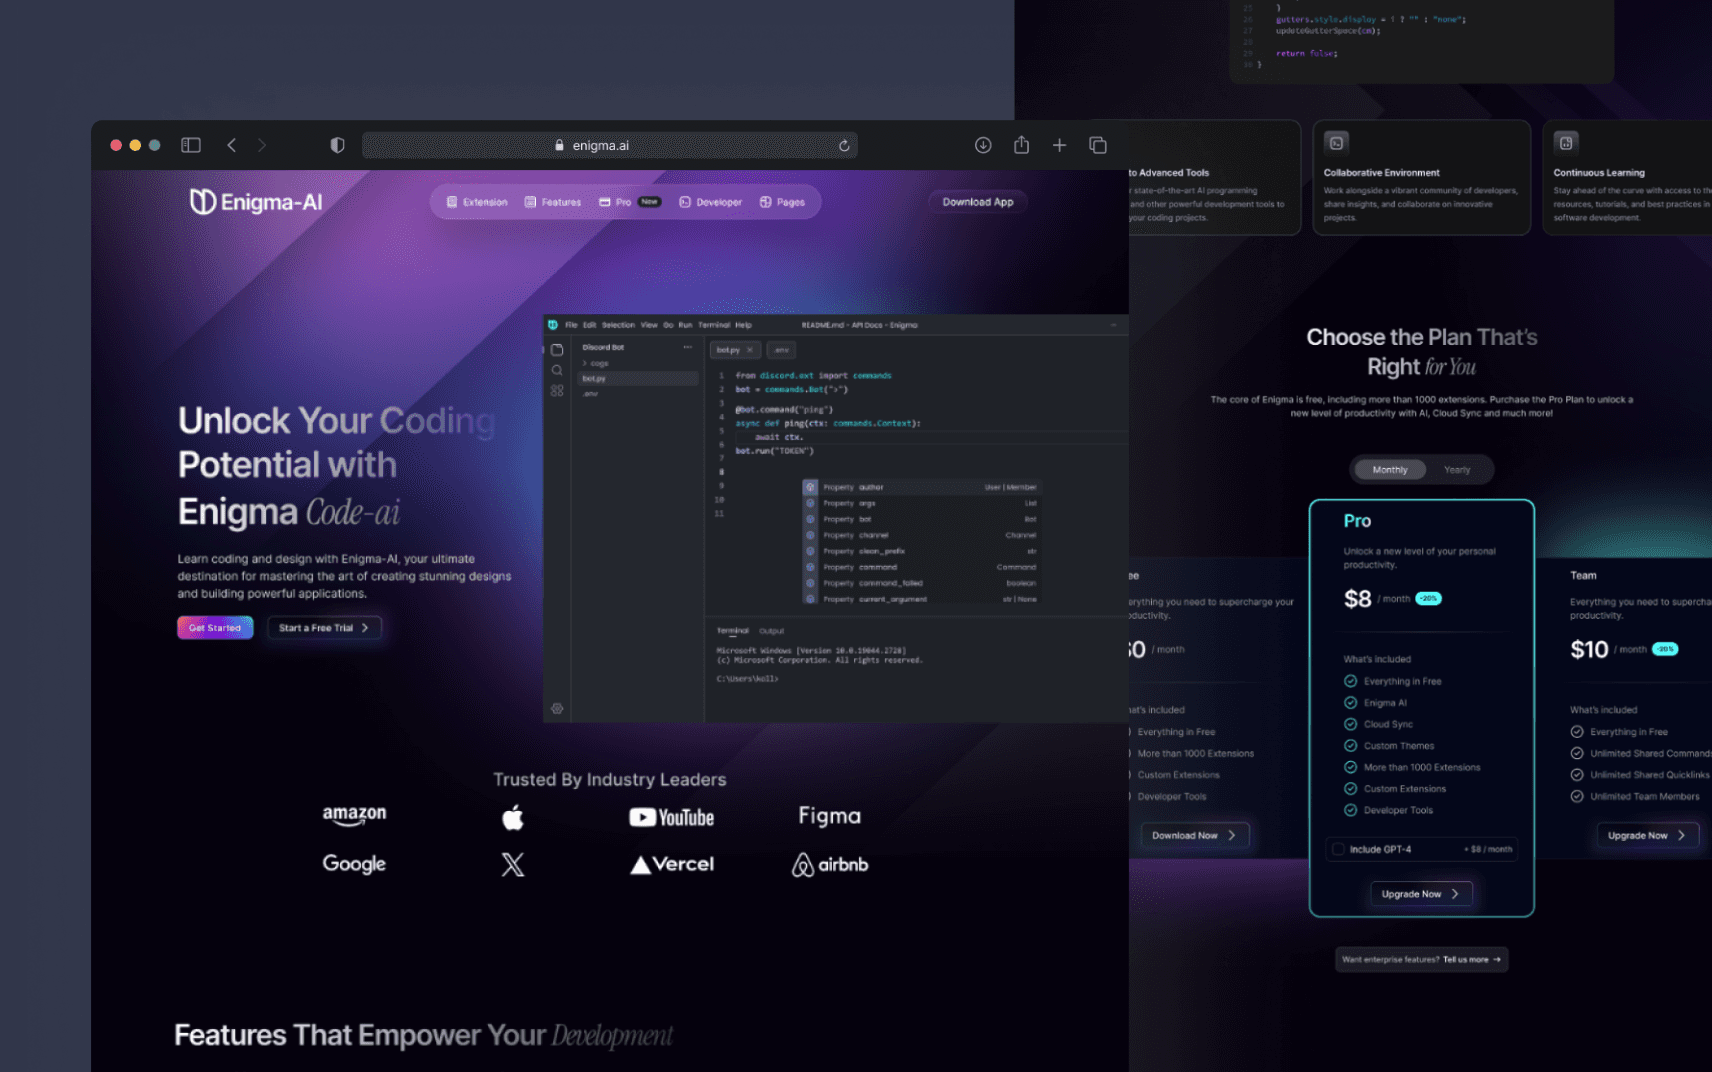1712x1072 pixels.
Task: Switch to the .env editor tab
Action: [782, 350]
